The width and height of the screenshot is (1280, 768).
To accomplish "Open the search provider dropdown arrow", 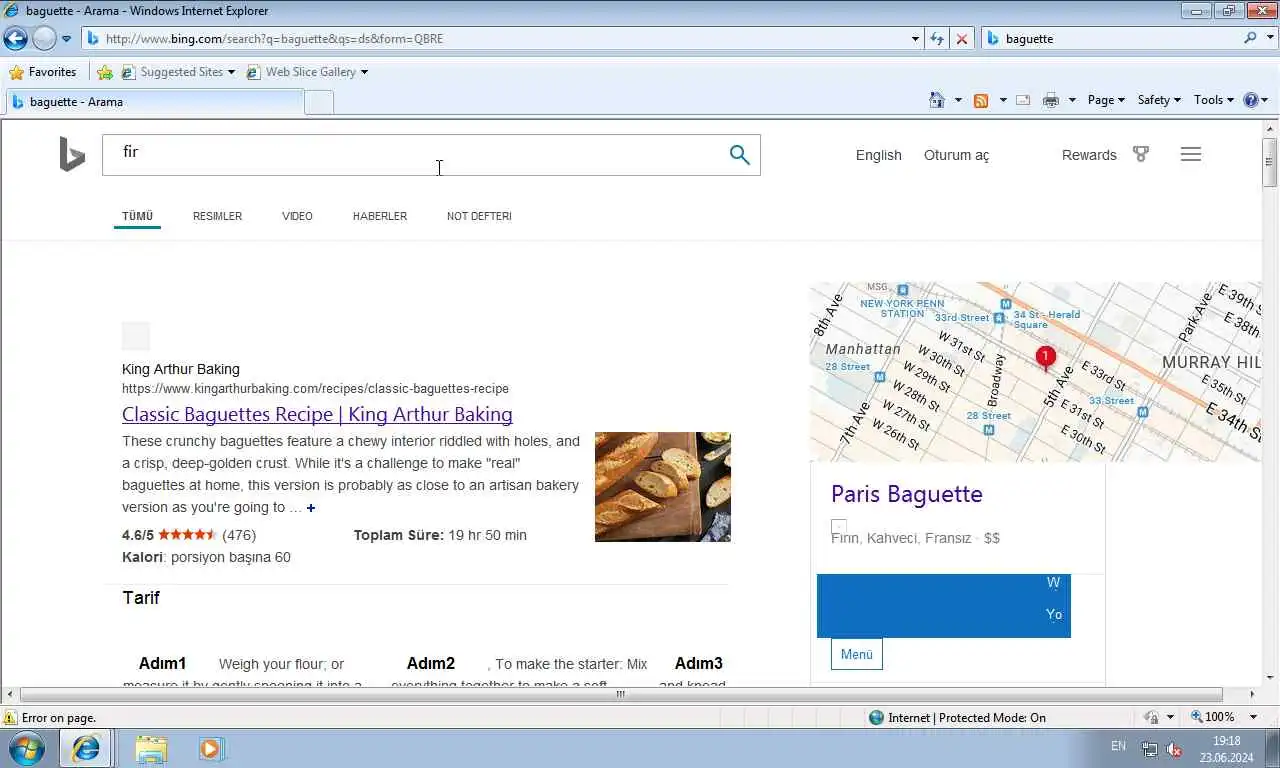I will point(1269,39).
